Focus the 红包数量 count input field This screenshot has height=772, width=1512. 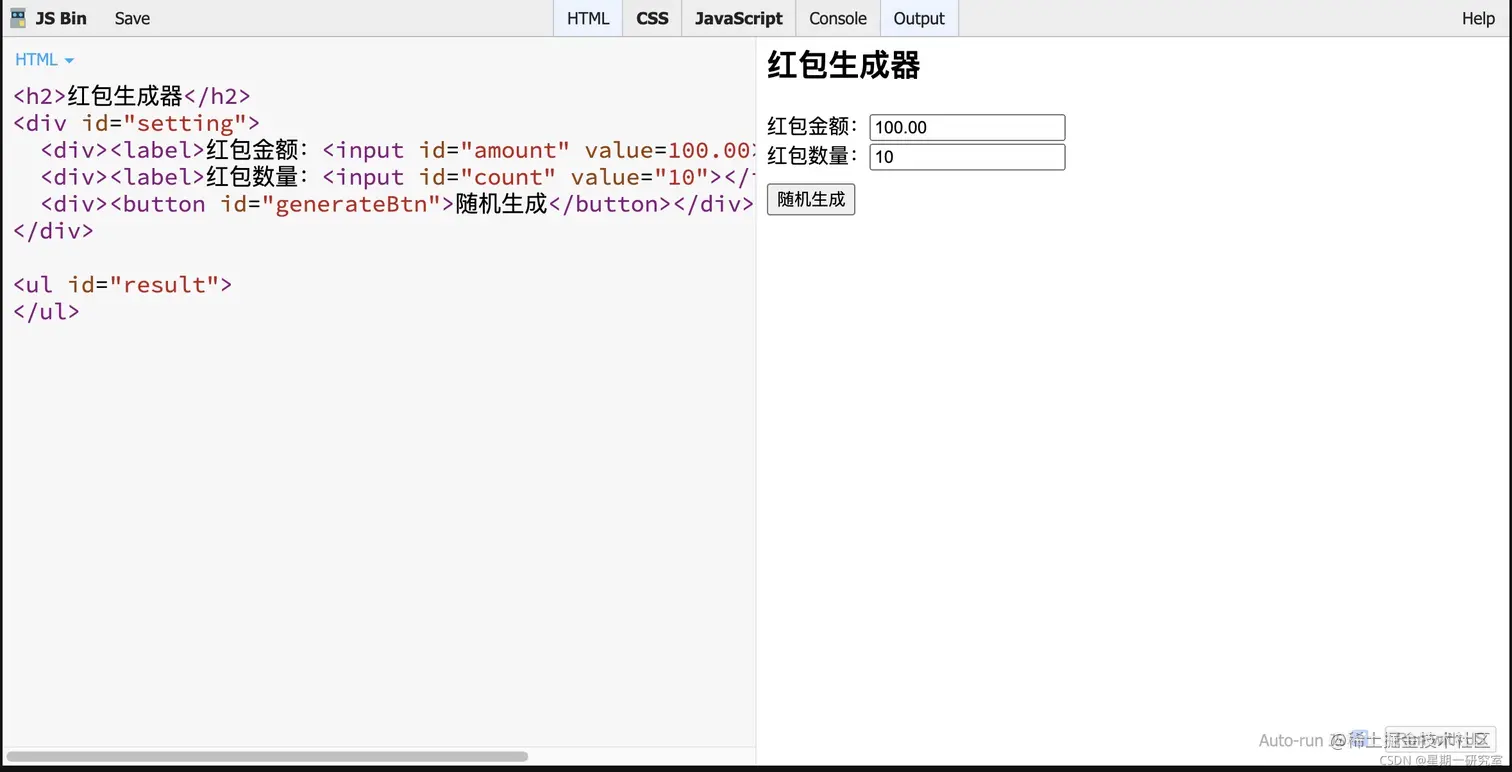pyautogui.click(x=966, y=156)
